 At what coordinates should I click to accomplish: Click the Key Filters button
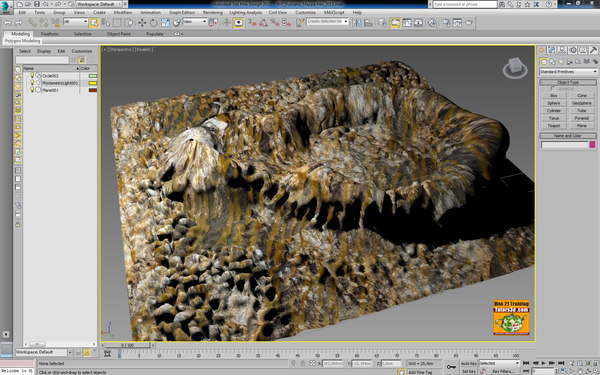(x=503, y=371)
